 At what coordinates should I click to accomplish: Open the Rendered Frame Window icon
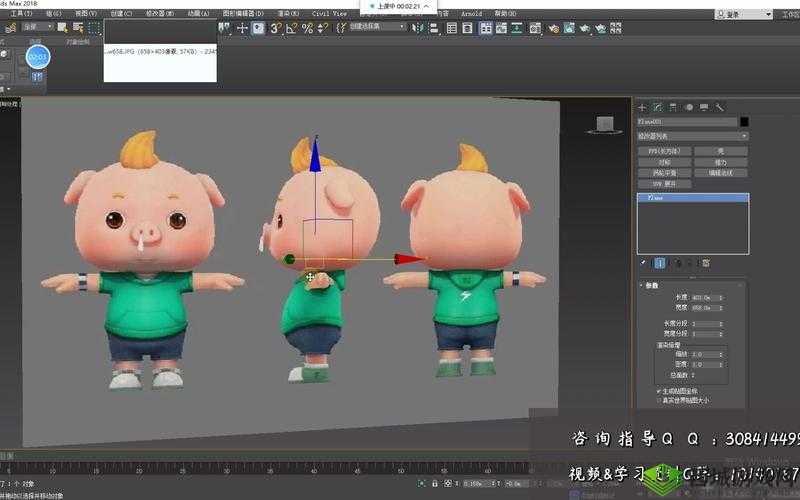click(569, 28)
